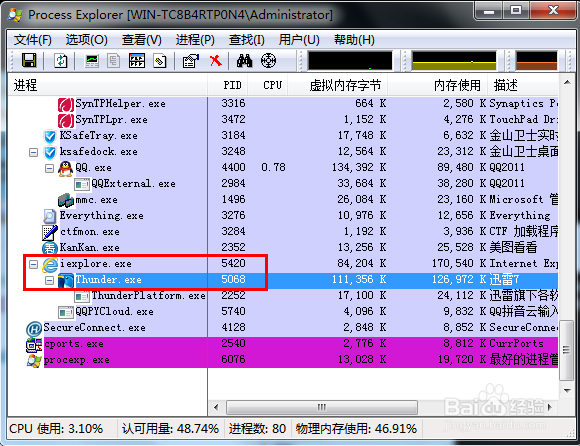Click the SynTPLpr.exe process icon
The height and width of the screenshot is (446, 580).
(x=66, y=120)
